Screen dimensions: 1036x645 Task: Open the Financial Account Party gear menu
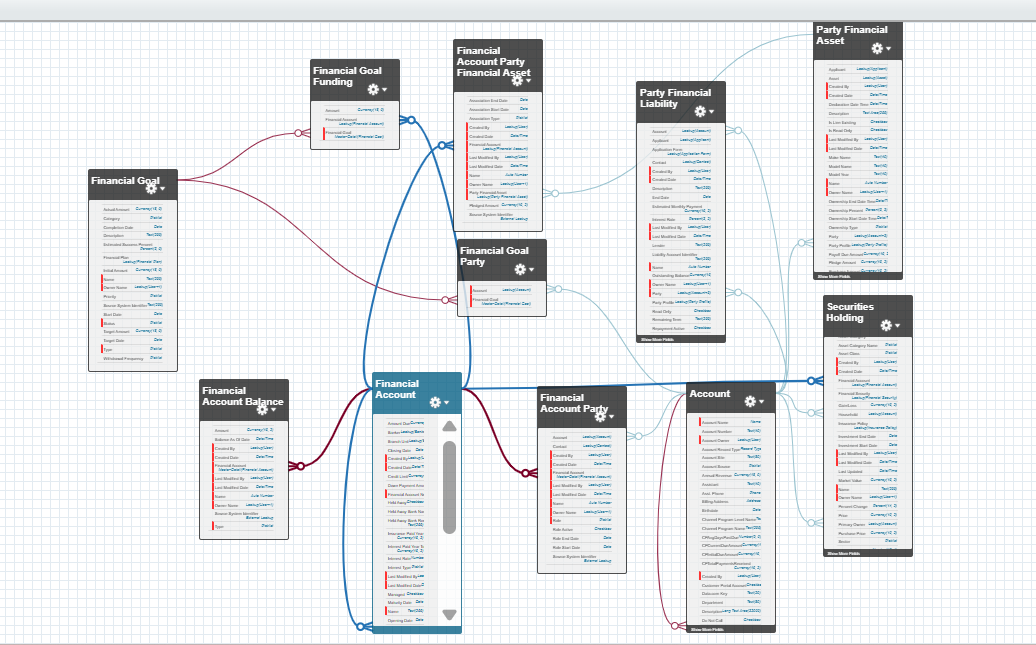pyautogui.click(x=605, y=416)
